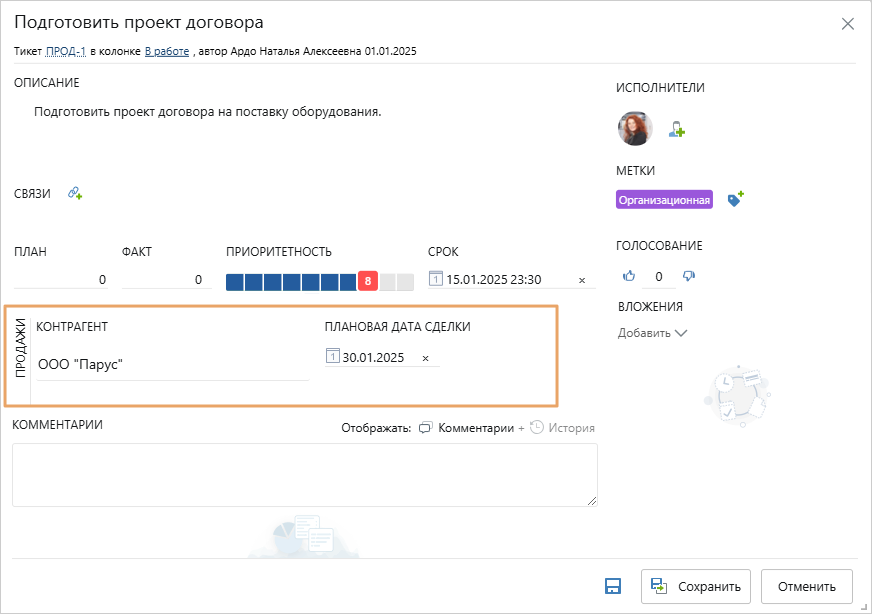Toggle История display filter

point(562,428)
